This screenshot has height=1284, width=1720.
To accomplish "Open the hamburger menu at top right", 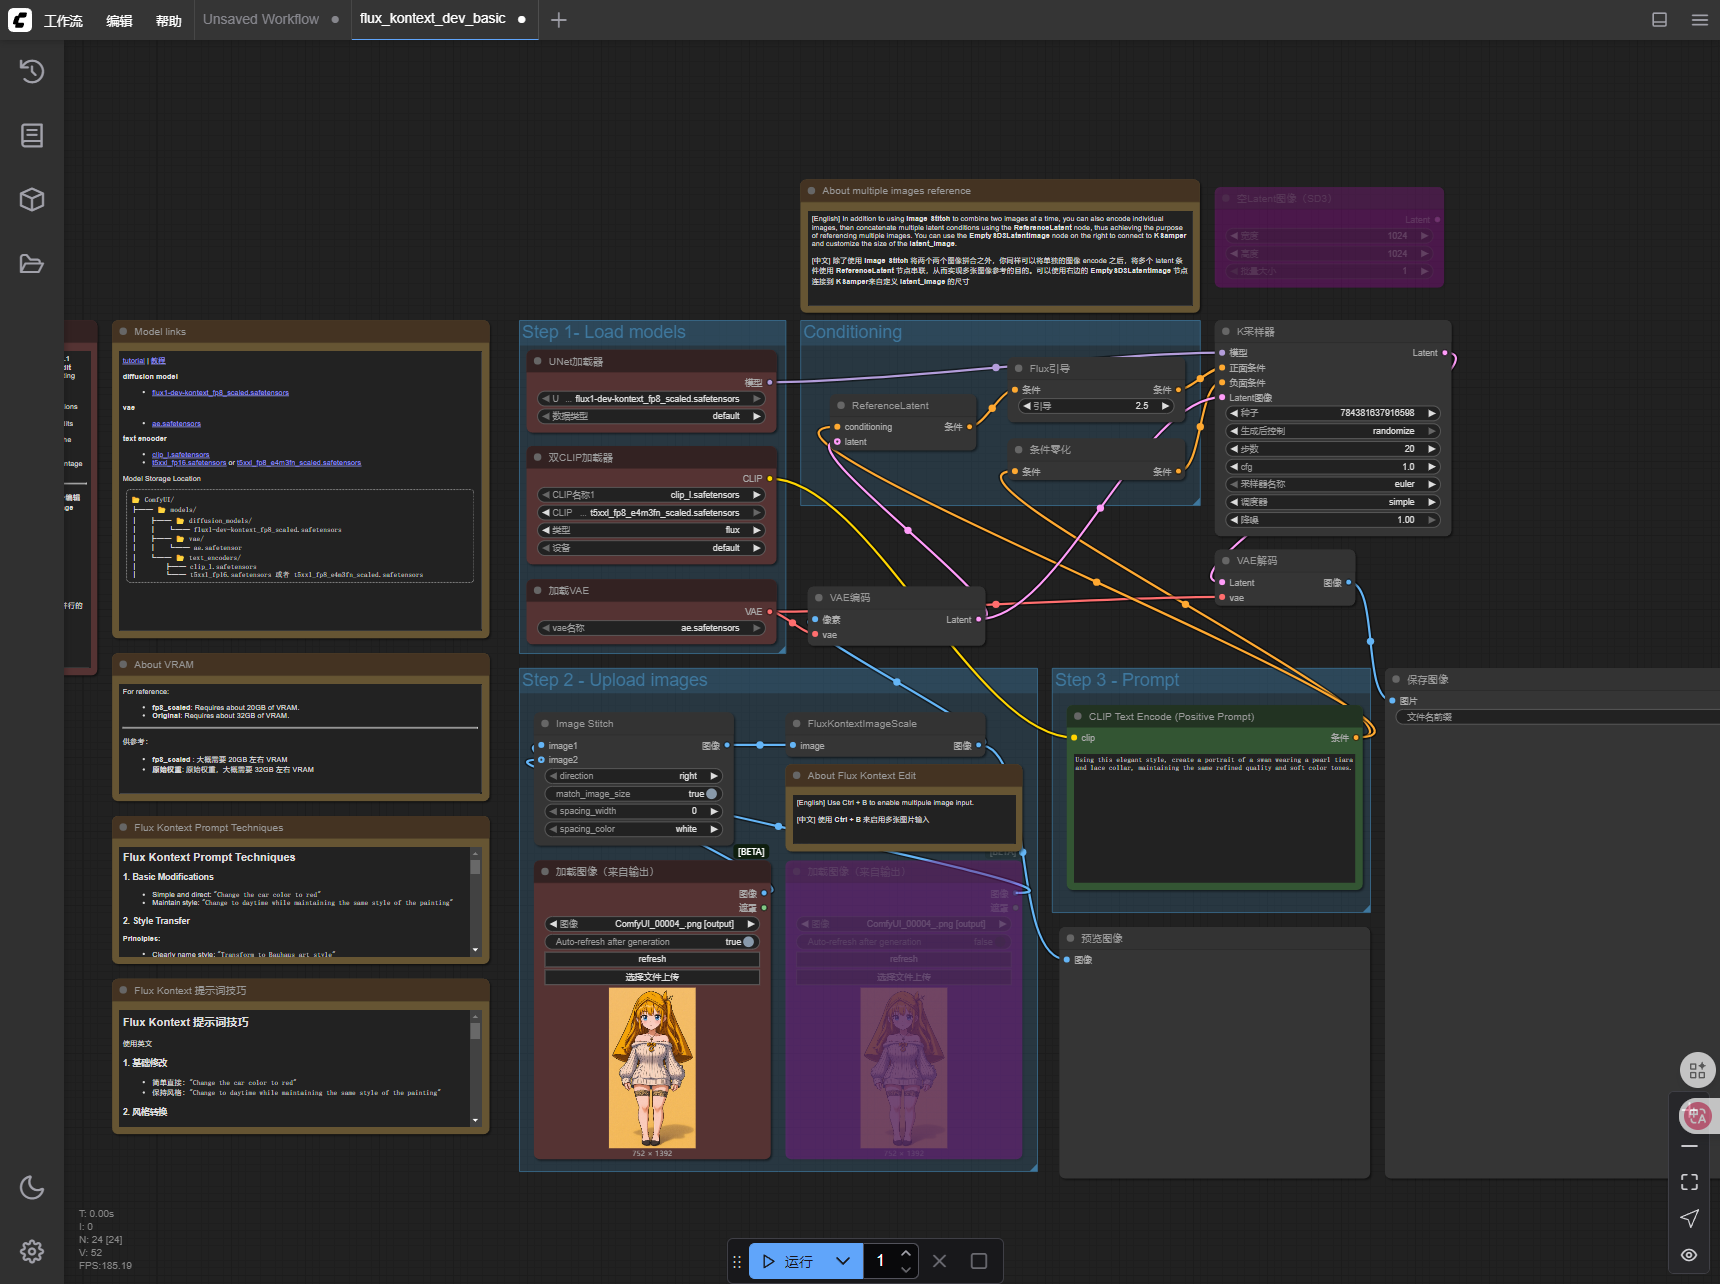I will tap(1700, 19).
